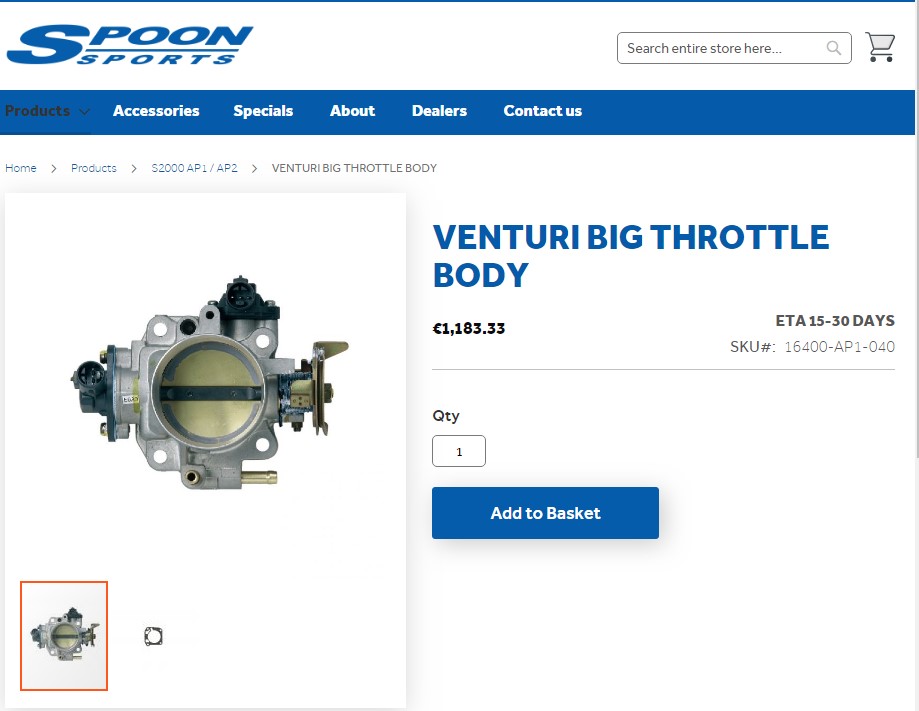Image resolution: width=919 pixels, height=711 pixels.
Task: Select the throttle body thumbnail
Action: coord(64,635)
